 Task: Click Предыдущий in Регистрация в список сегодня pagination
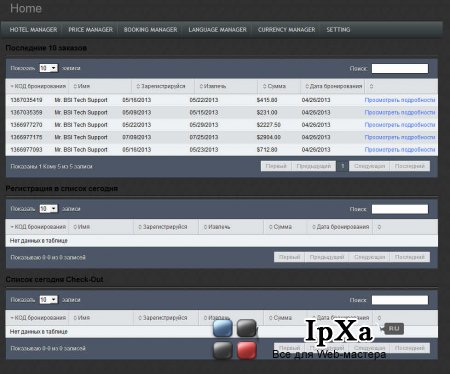click(x=327, y=257)
